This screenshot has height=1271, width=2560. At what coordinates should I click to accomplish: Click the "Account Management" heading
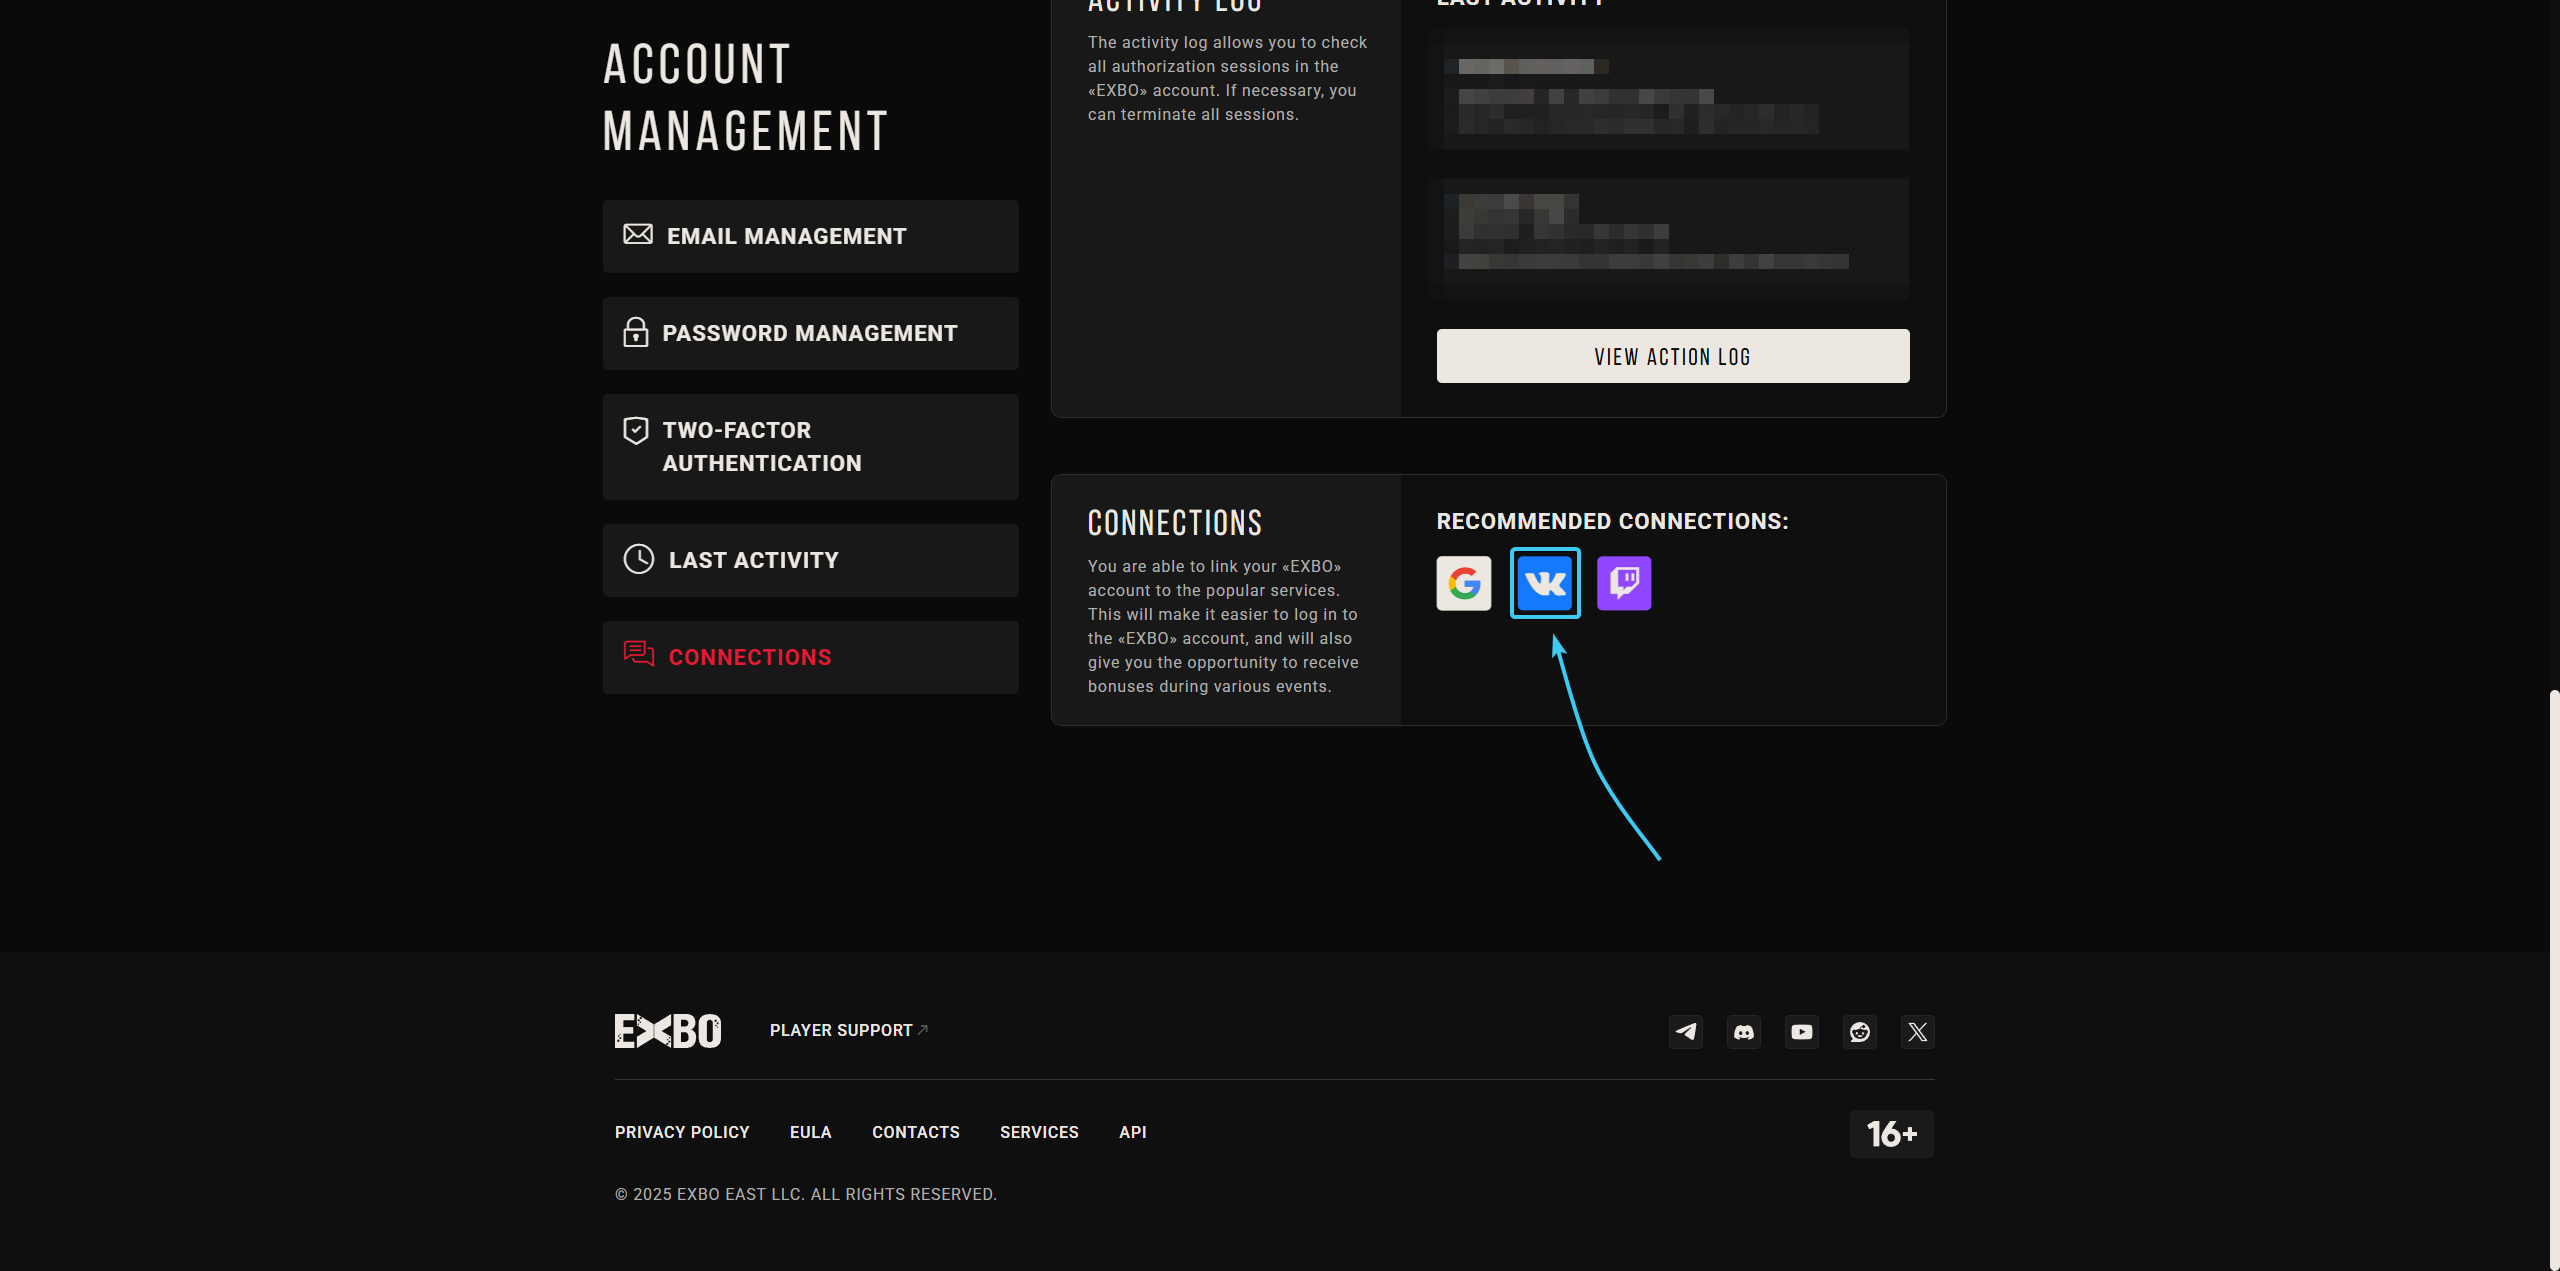(x=746, y=97)
